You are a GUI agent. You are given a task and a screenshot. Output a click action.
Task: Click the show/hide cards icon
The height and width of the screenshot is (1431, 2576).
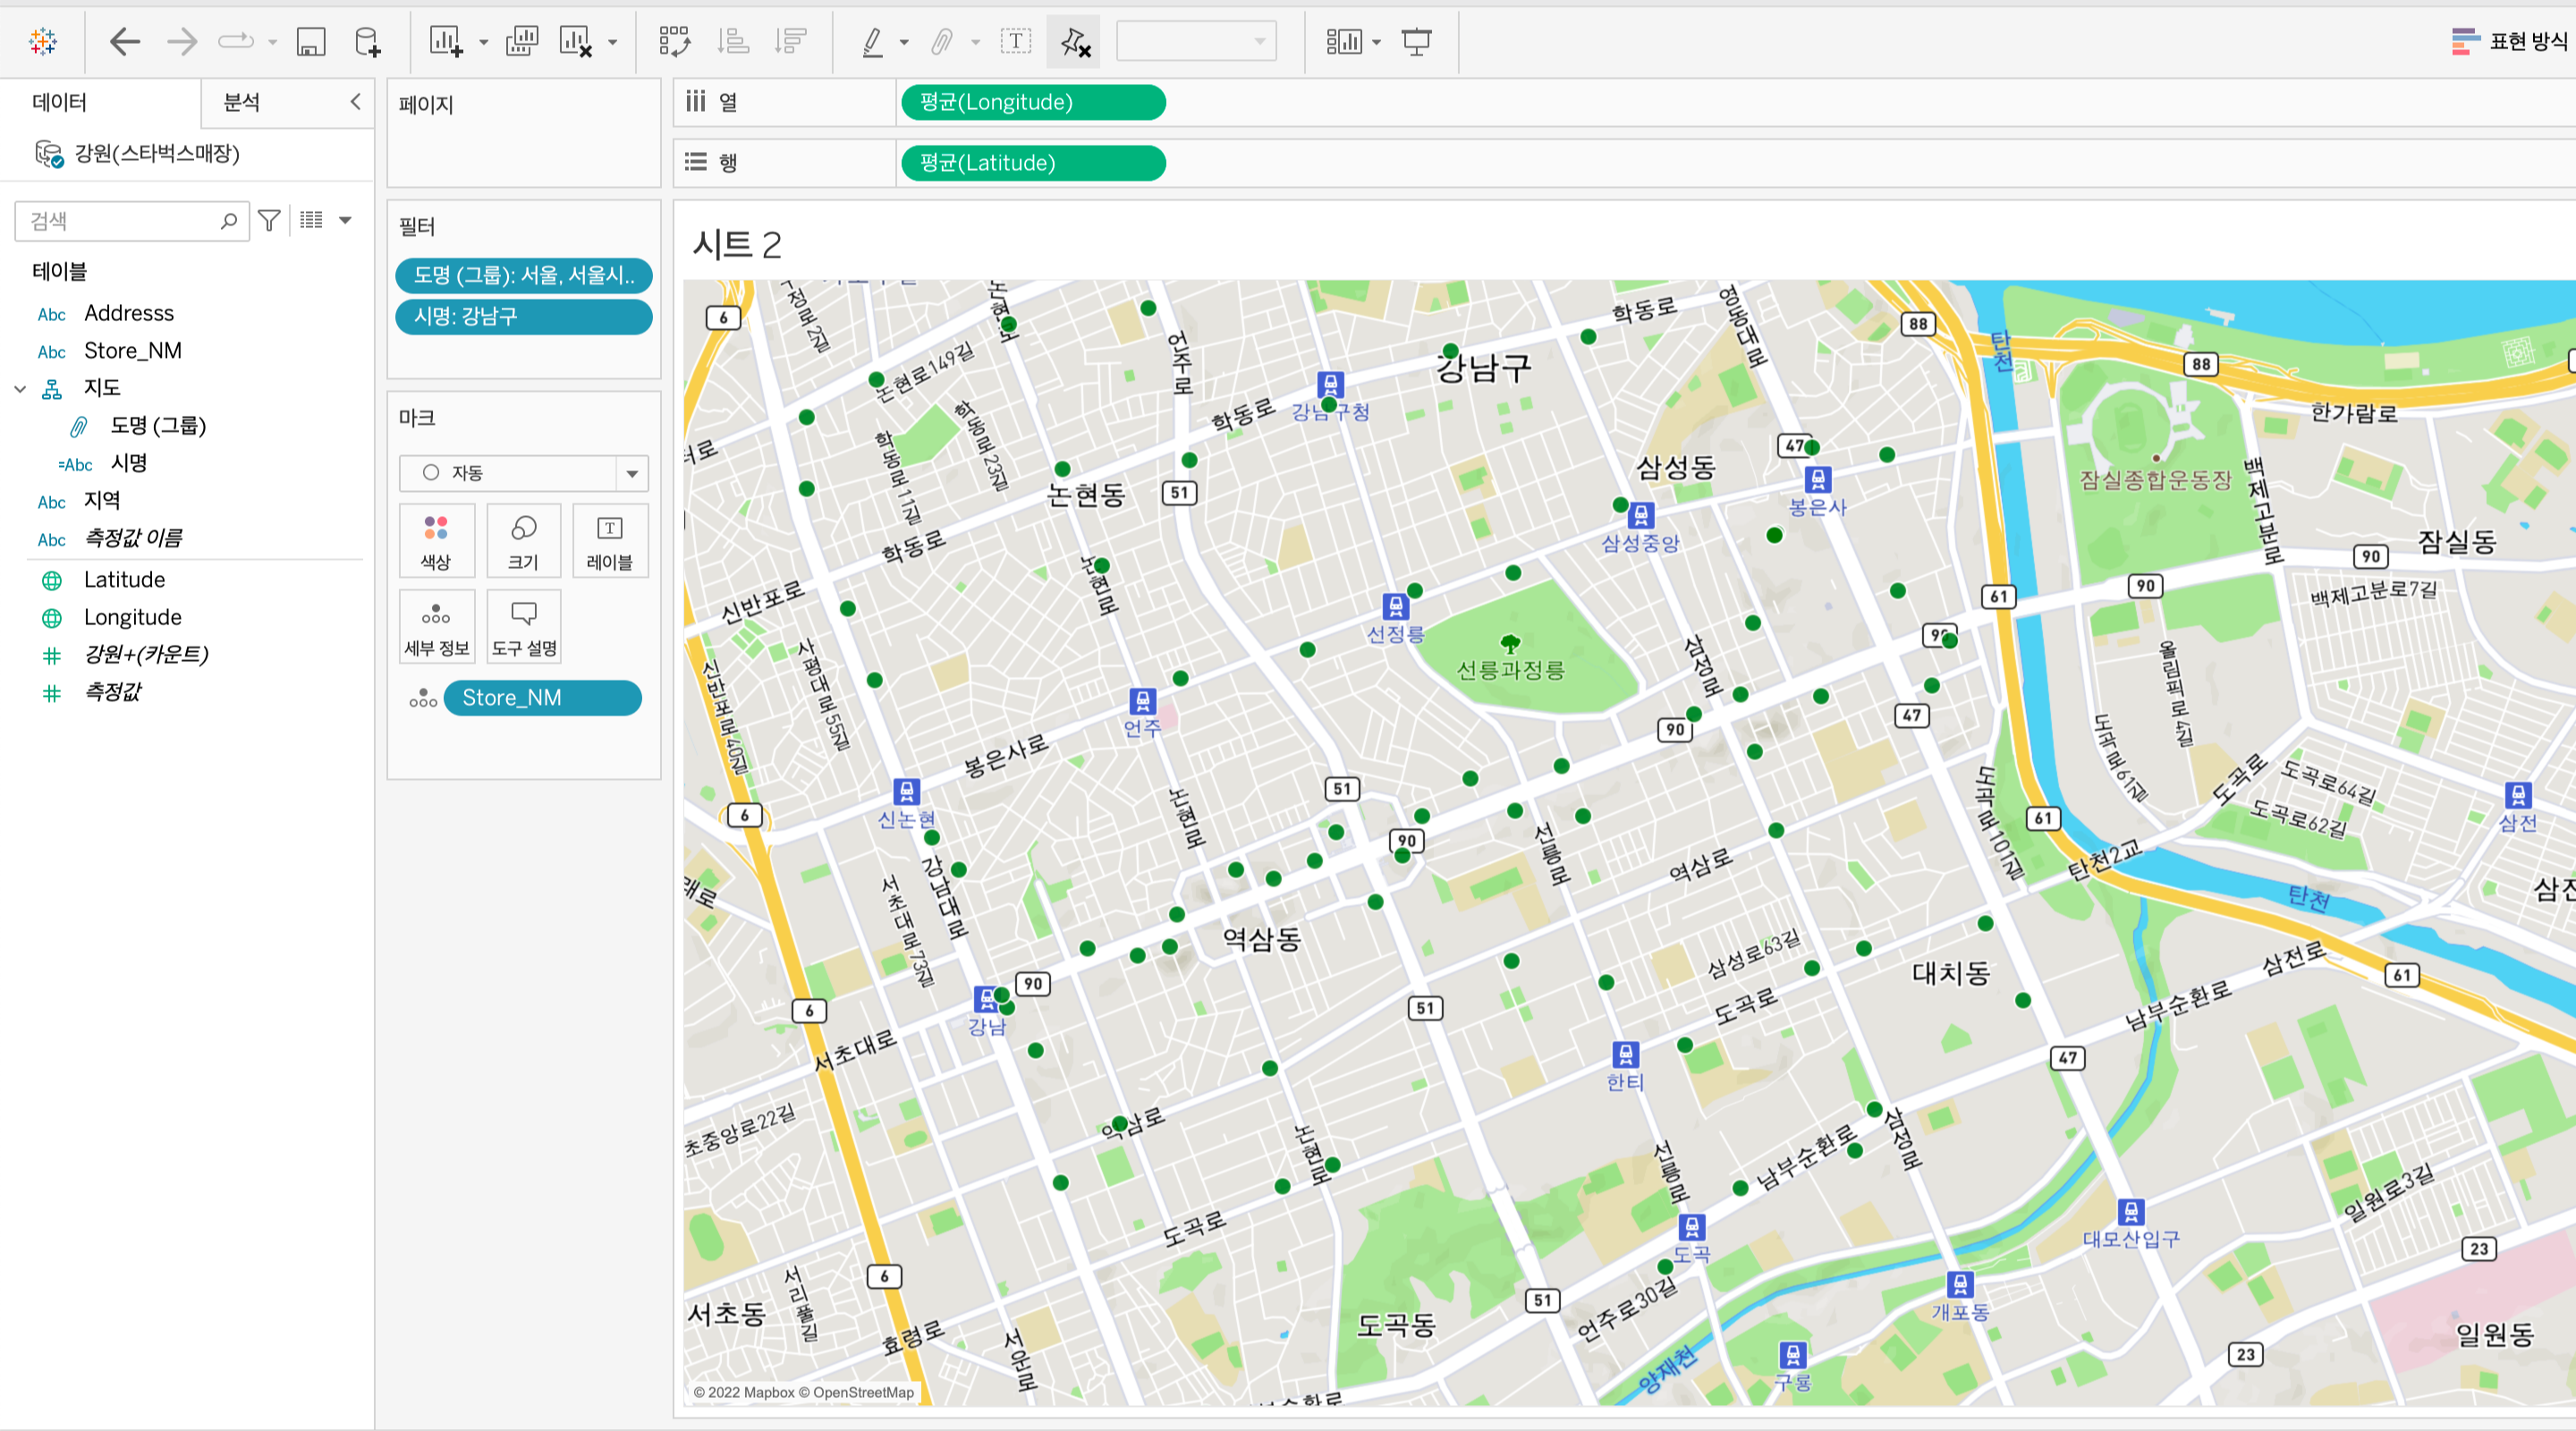tap(1344, 41)
